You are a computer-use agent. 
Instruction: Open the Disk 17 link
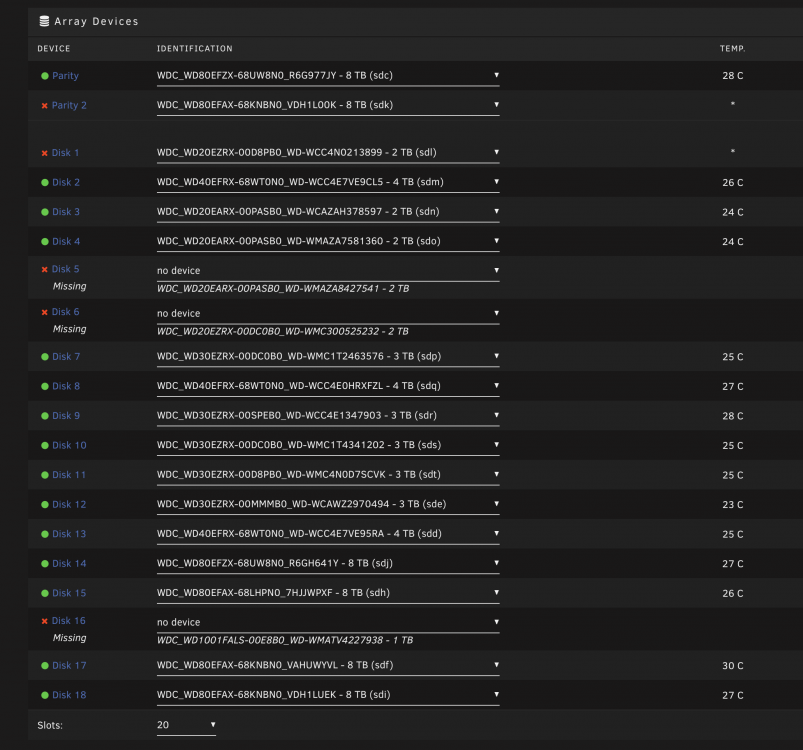(69, 666)
